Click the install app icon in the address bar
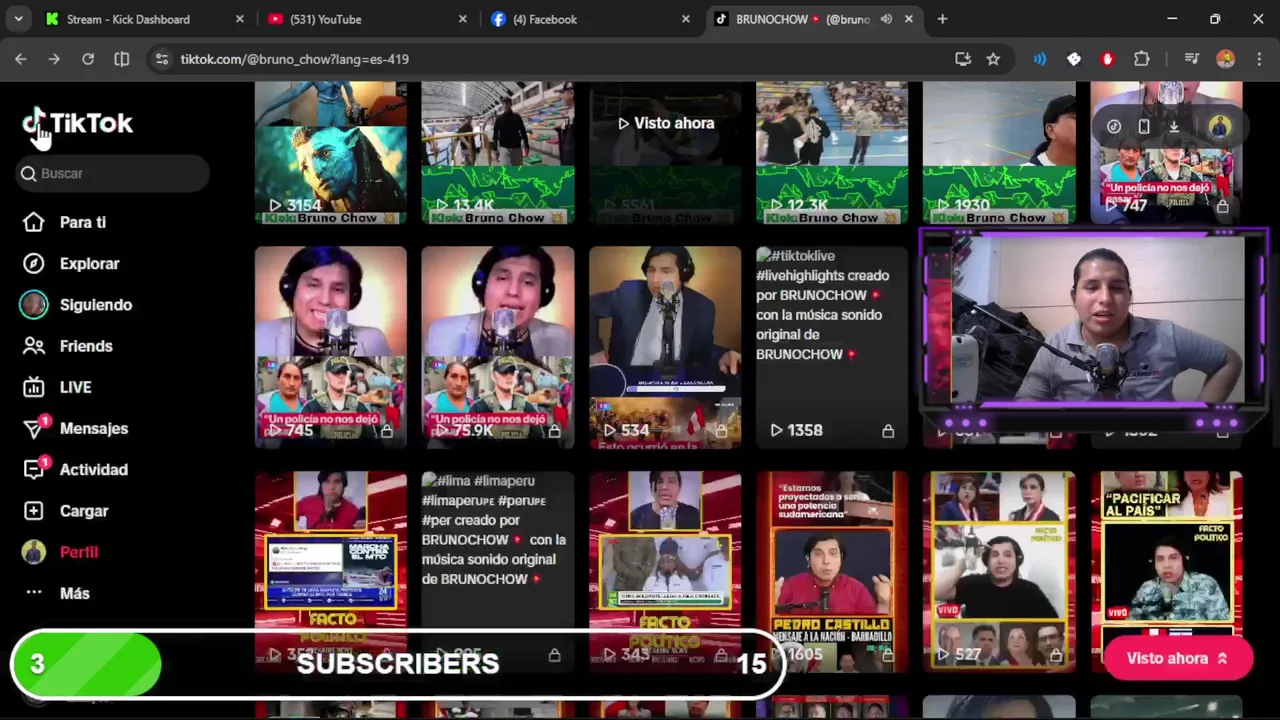The height and width of the screenshot is (720, 1280). (963, 59)
